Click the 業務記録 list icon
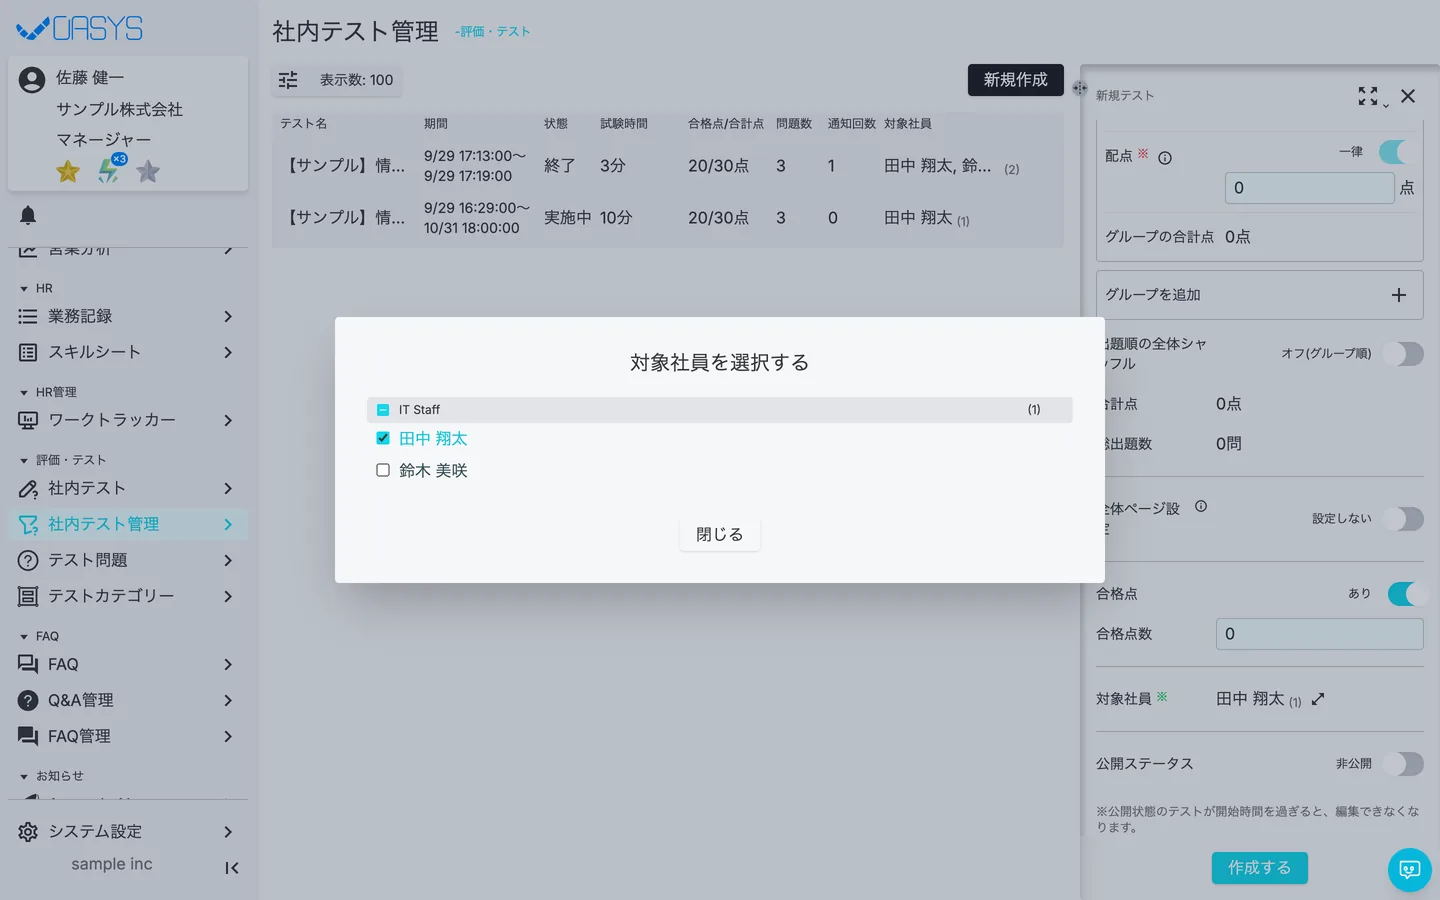1440x900 pixels. (28, 316)
